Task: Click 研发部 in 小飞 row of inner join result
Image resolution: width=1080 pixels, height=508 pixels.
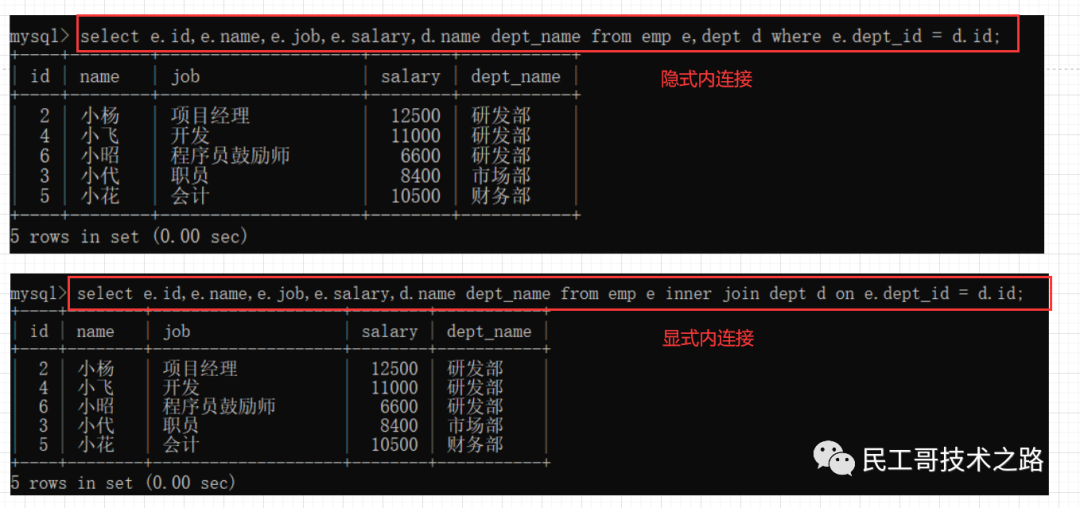Action: point(475,388)
